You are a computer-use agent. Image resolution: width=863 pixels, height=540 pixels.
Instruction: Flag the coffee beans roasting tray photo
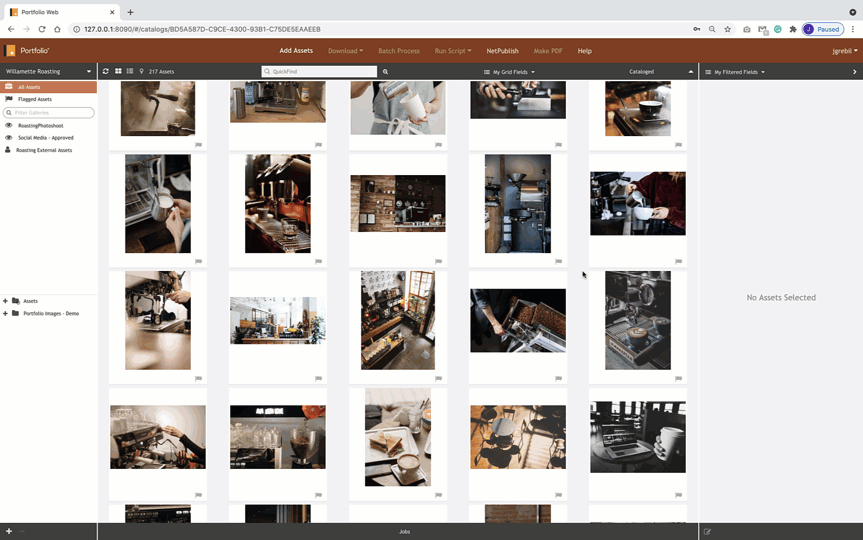(559, 378)
